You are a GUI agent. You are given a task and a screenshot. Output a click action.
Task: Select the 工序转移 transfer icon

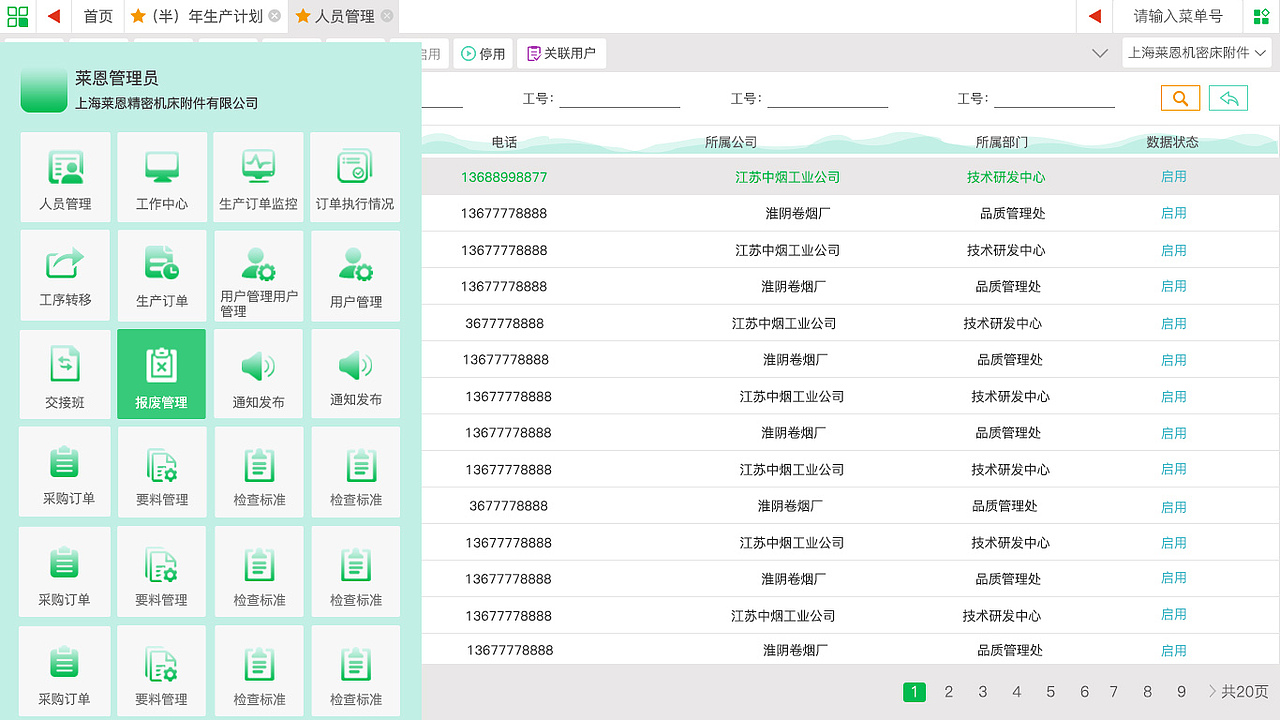coord(64,275)
